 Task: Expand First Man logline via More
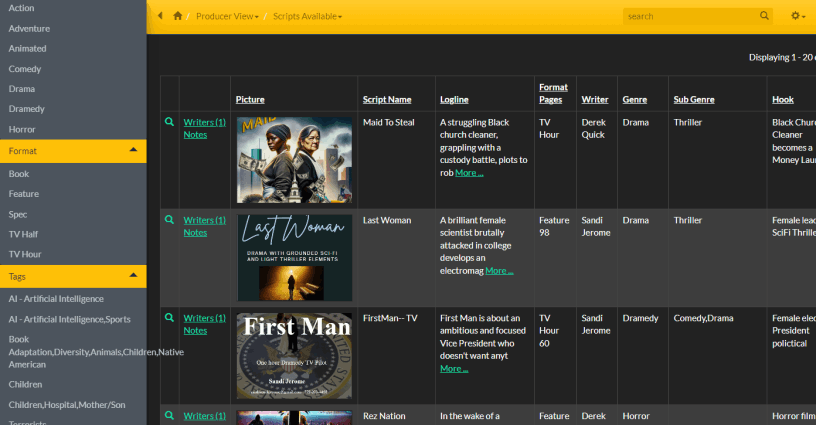click(454, 368)
